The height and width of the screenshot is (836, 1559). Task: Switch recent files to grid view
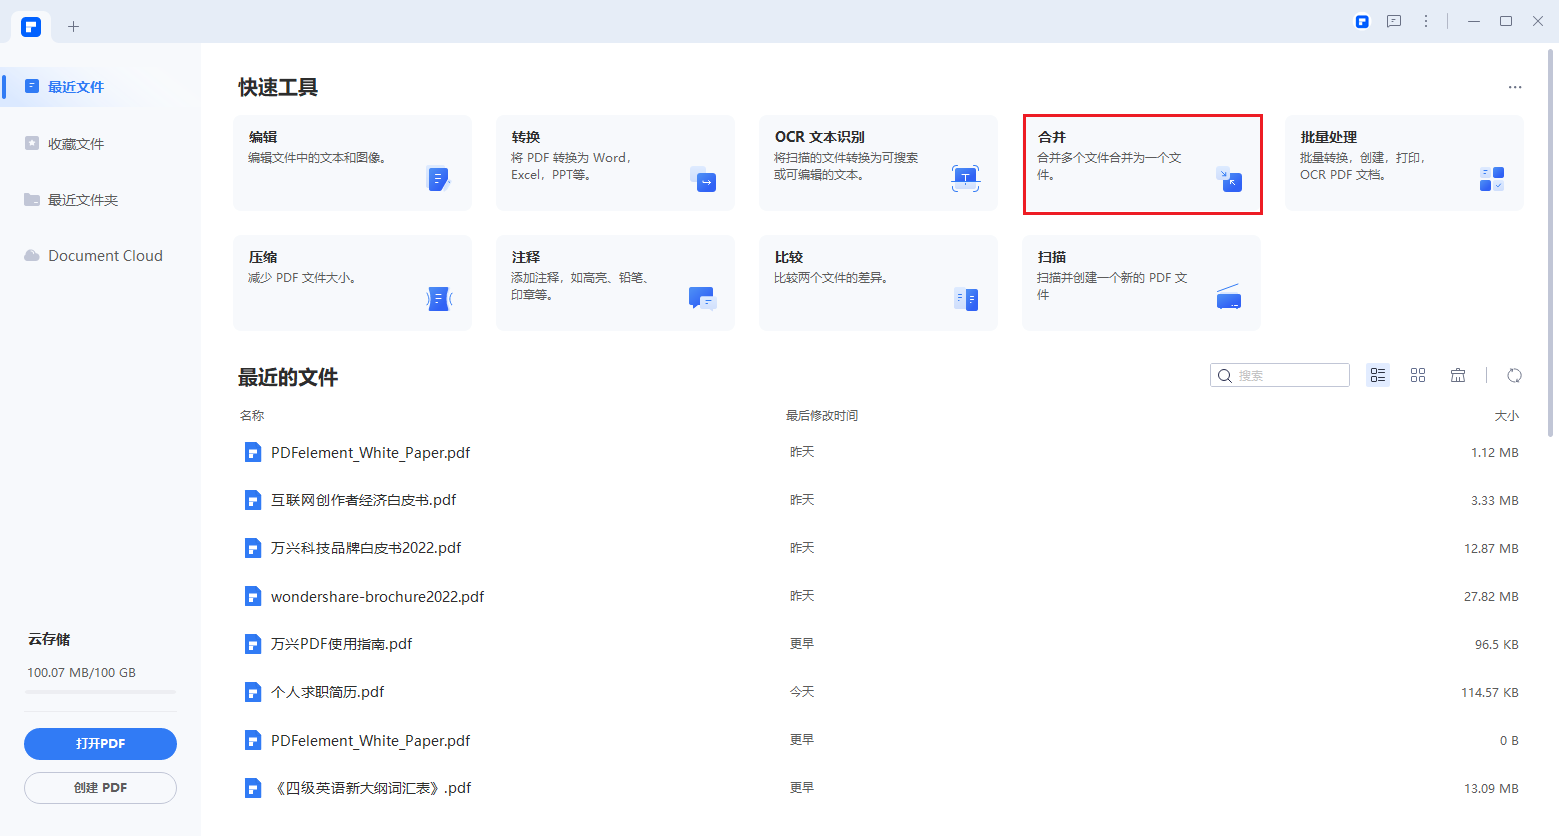pos(1418,375)
